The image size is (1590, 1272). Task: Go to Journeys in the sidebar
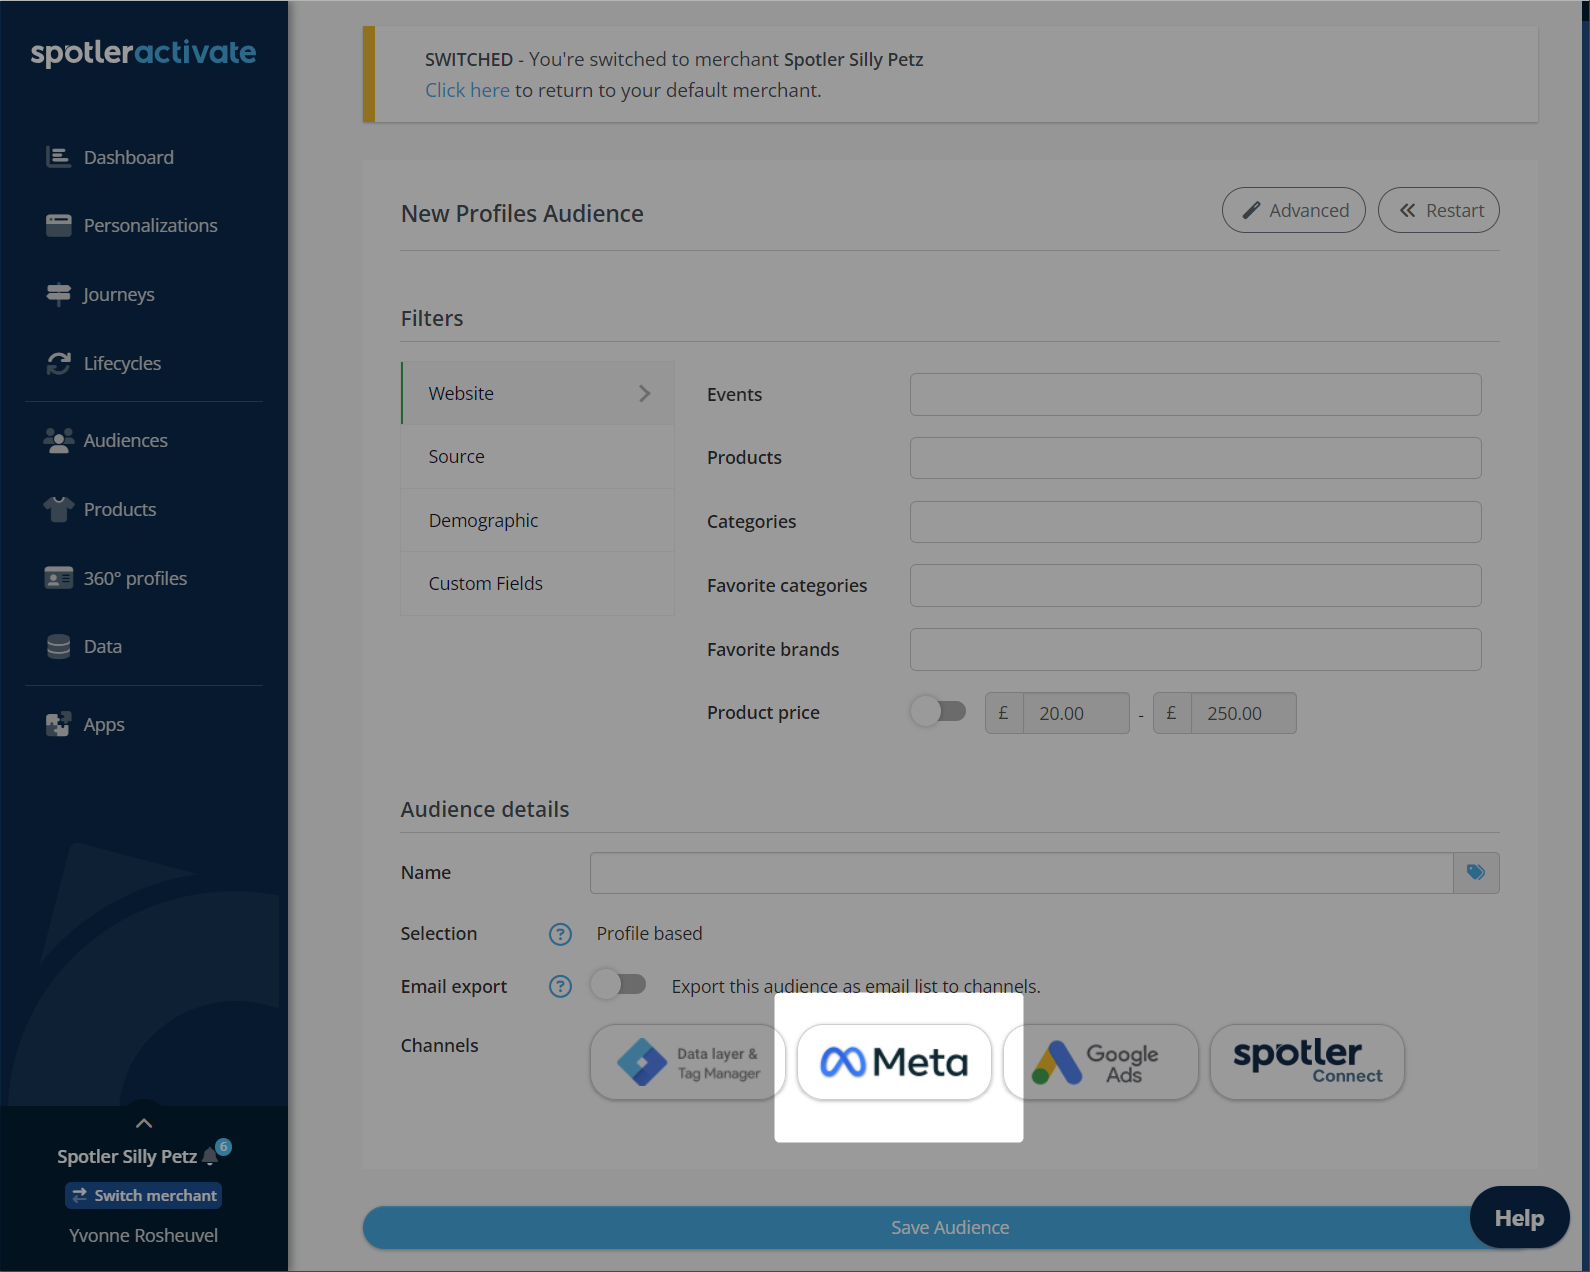click(119, 294)
